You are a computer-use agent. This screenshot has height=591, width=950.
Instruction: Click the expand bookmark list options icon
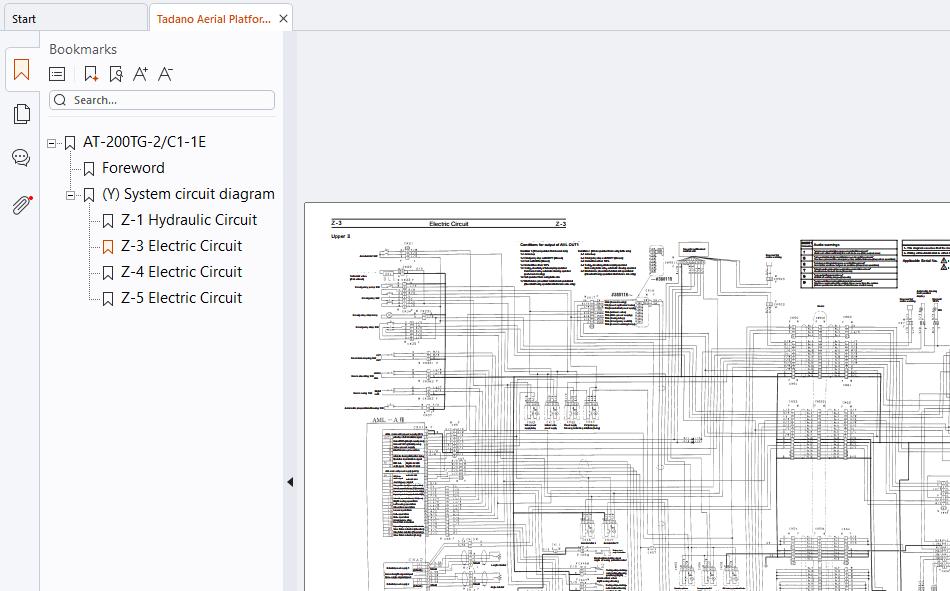tap(57, 74)
